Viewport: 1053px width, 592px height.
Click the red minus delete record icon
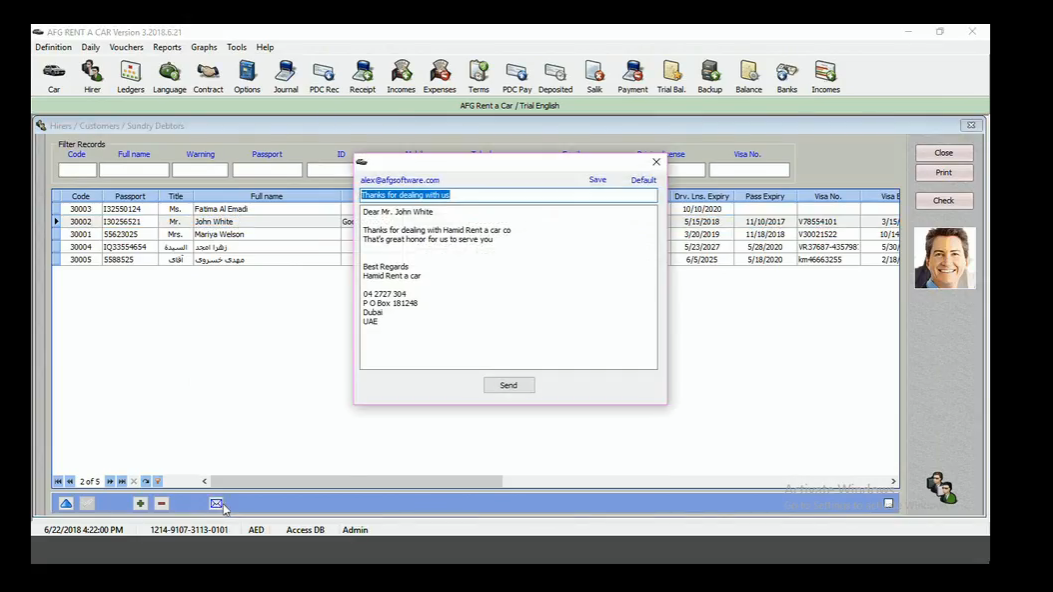[161, 503]
